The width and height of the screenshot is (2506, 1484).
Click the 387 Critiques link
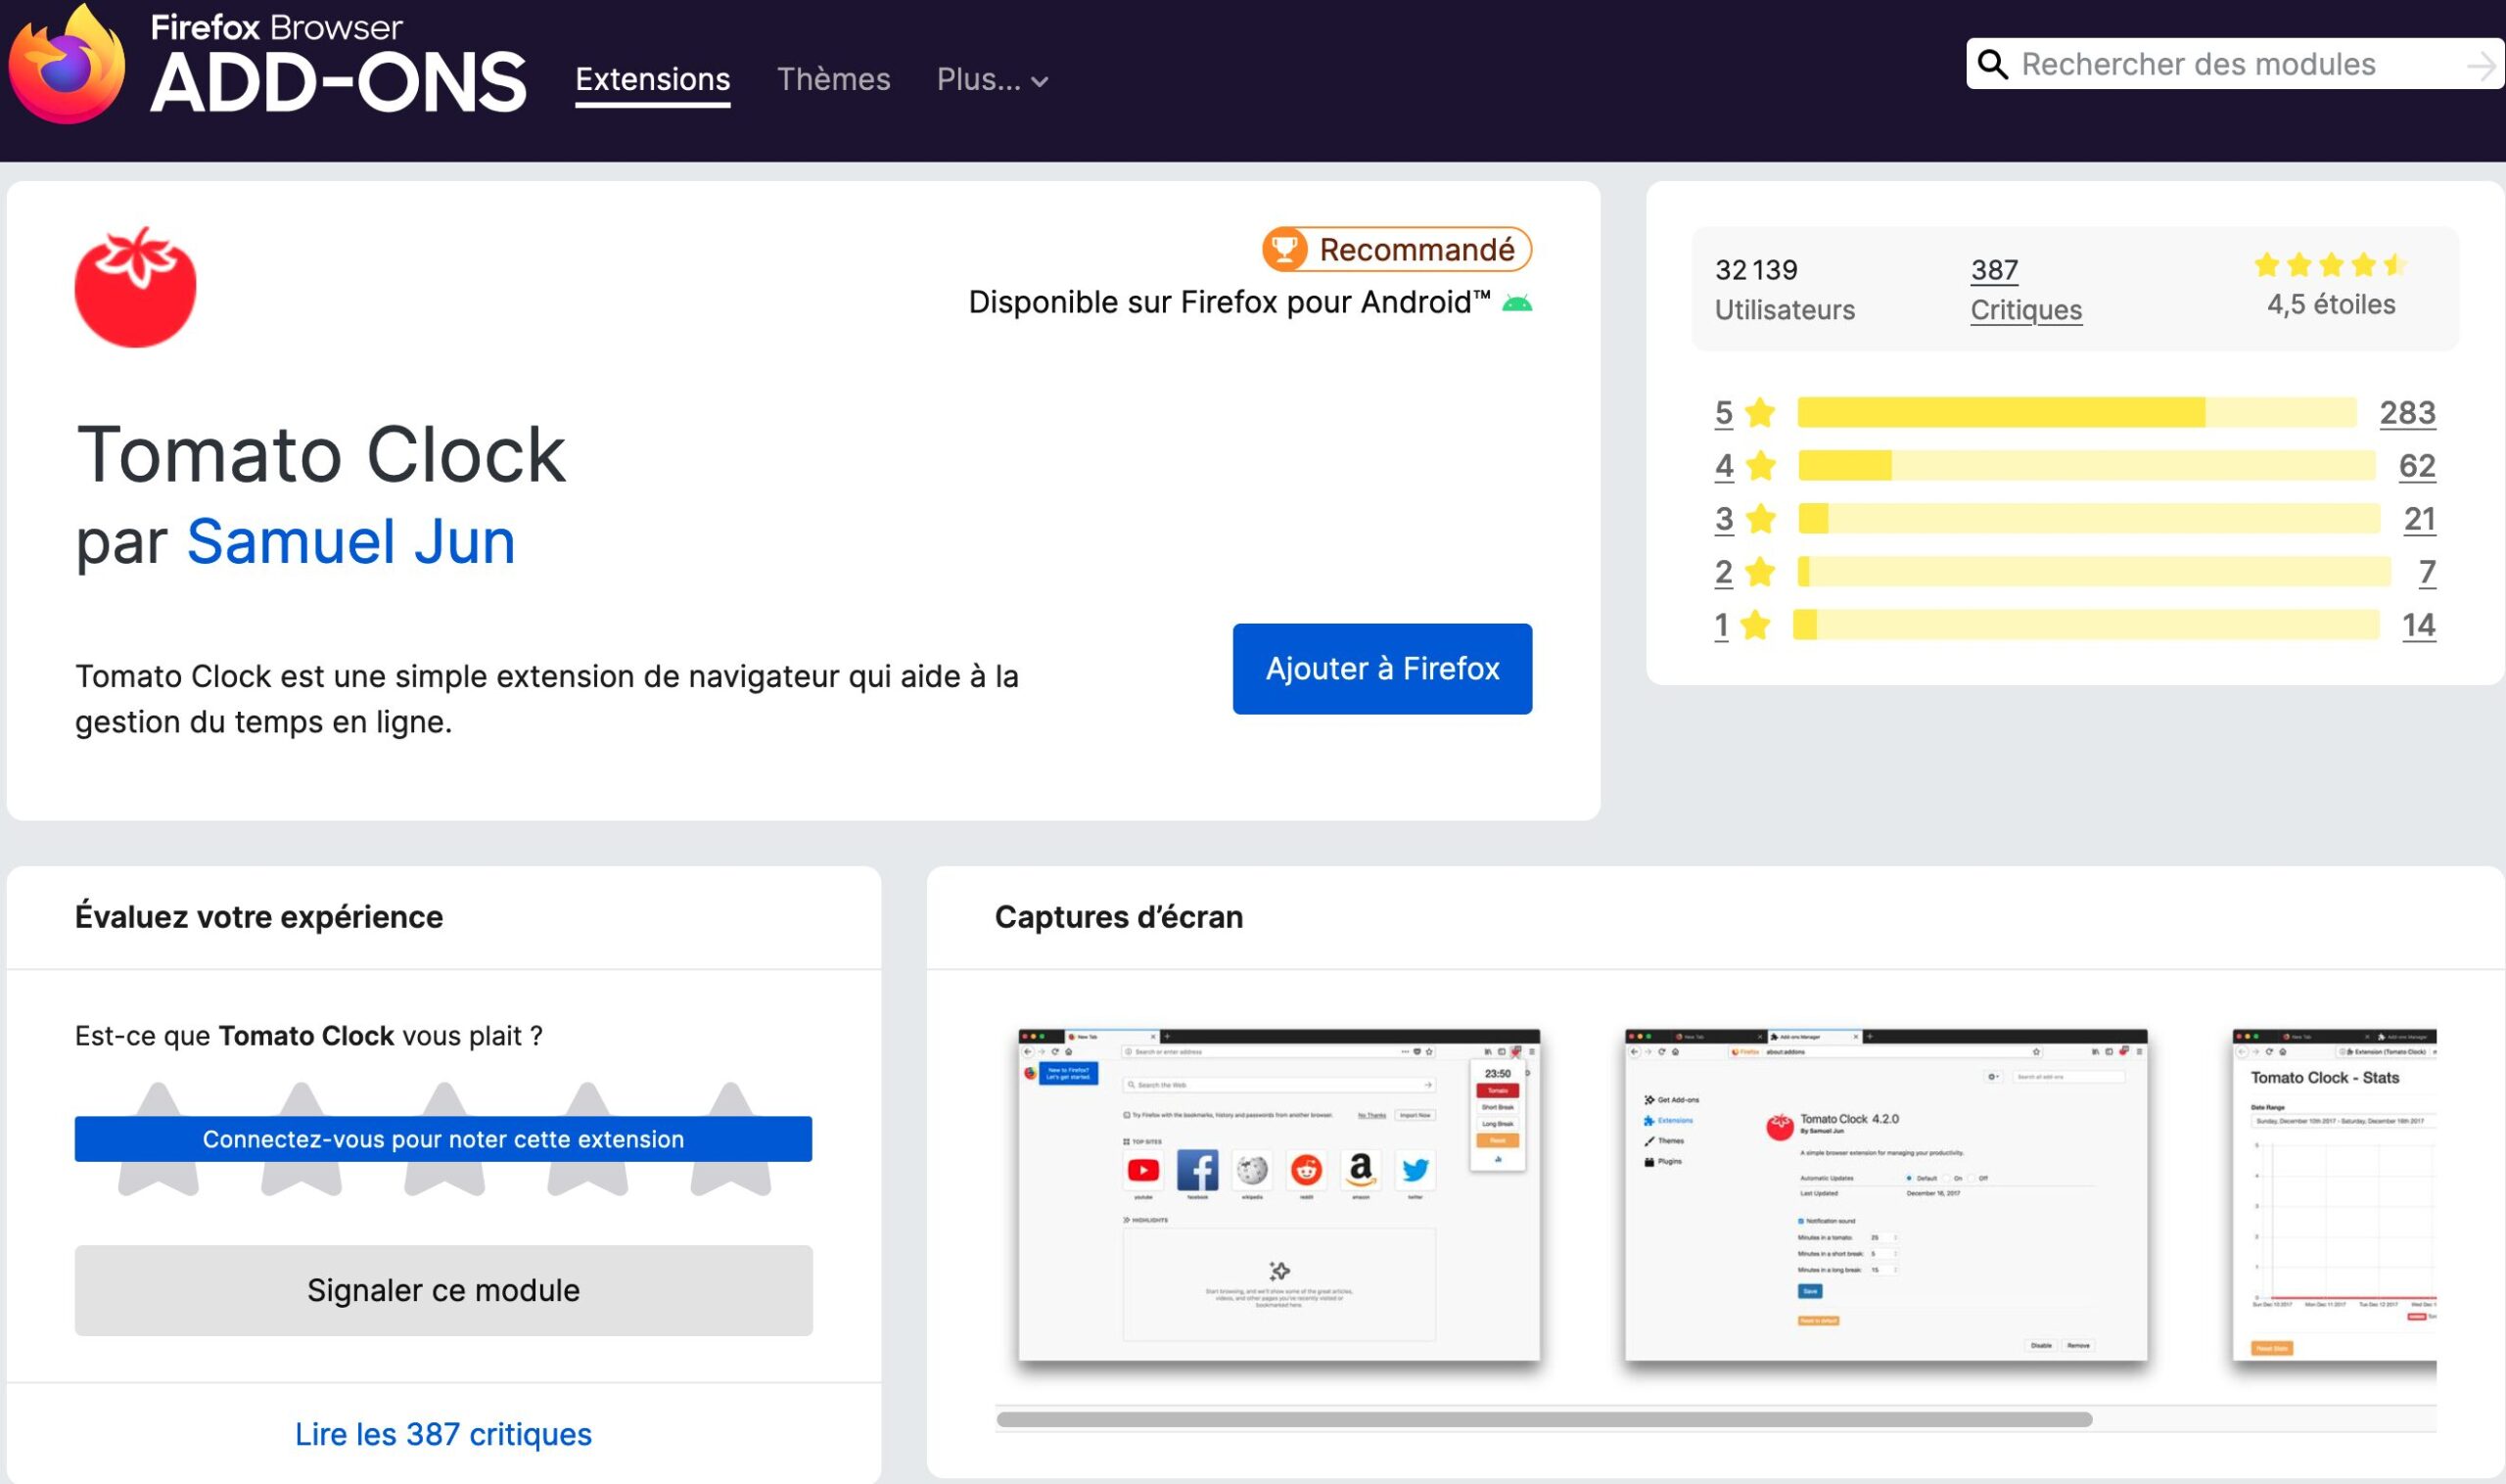point(2026,289)
